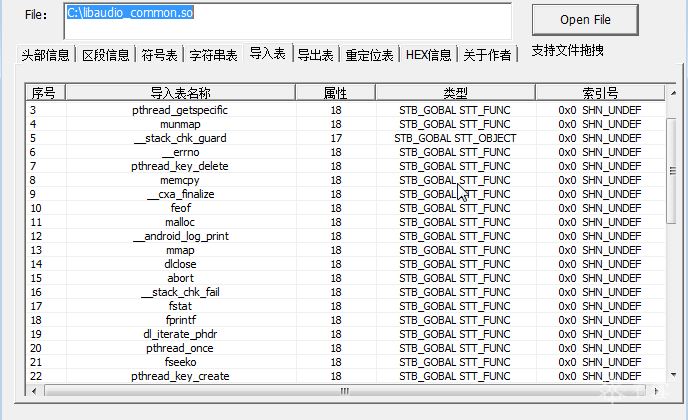Image resolution: width=688 pixels, height=420 pixels.
Task: Select the abort row
Action: click(x=345, y=278)
